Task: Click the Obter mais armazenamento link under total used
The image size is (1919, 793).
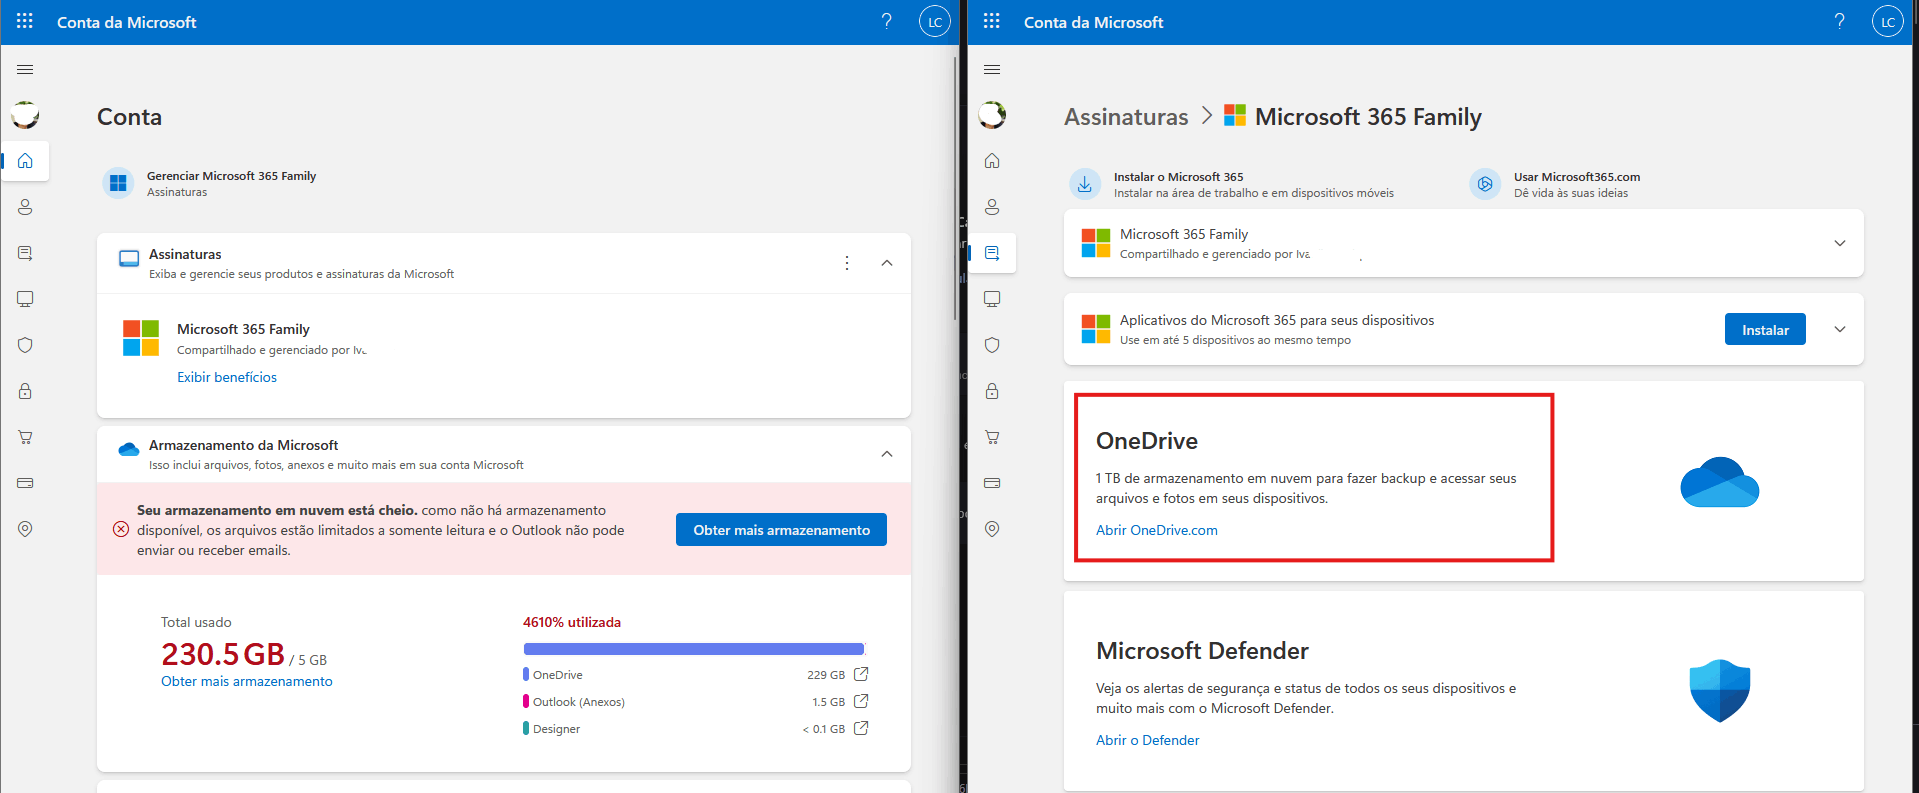Action: point(247,681)
